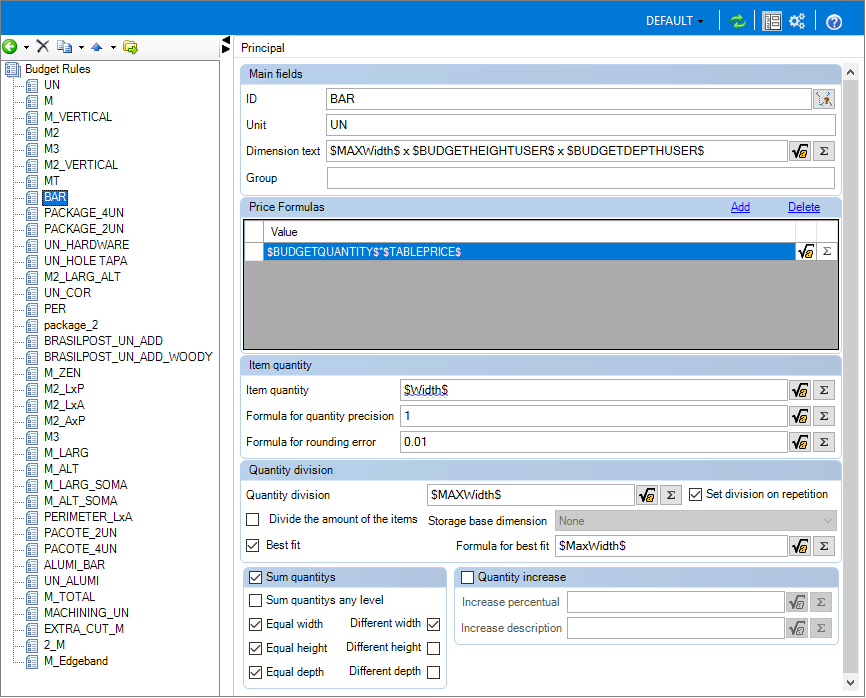Image resolution: width=866 pixels, height=698 pixels.
Task: Click the green back arrow icon
Action: pyautogui.click(x=10, y=47)
